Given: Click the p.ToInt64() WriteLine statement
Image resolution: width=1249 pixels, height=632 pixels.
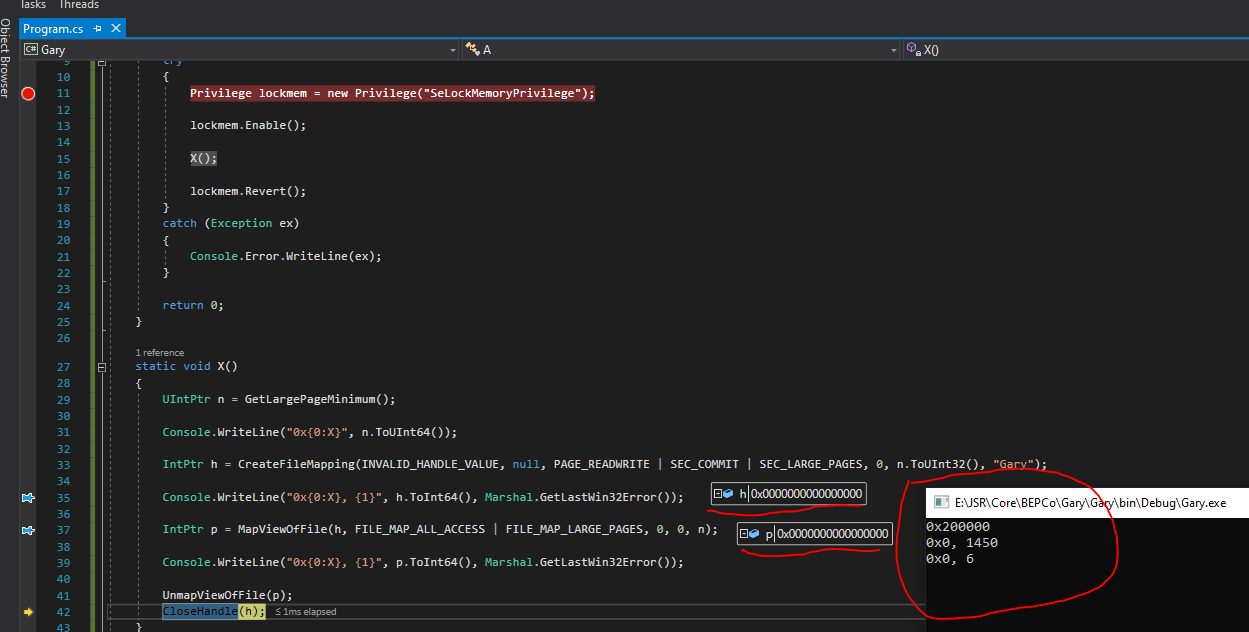Looking at the screenshot, I should (423, 562).
